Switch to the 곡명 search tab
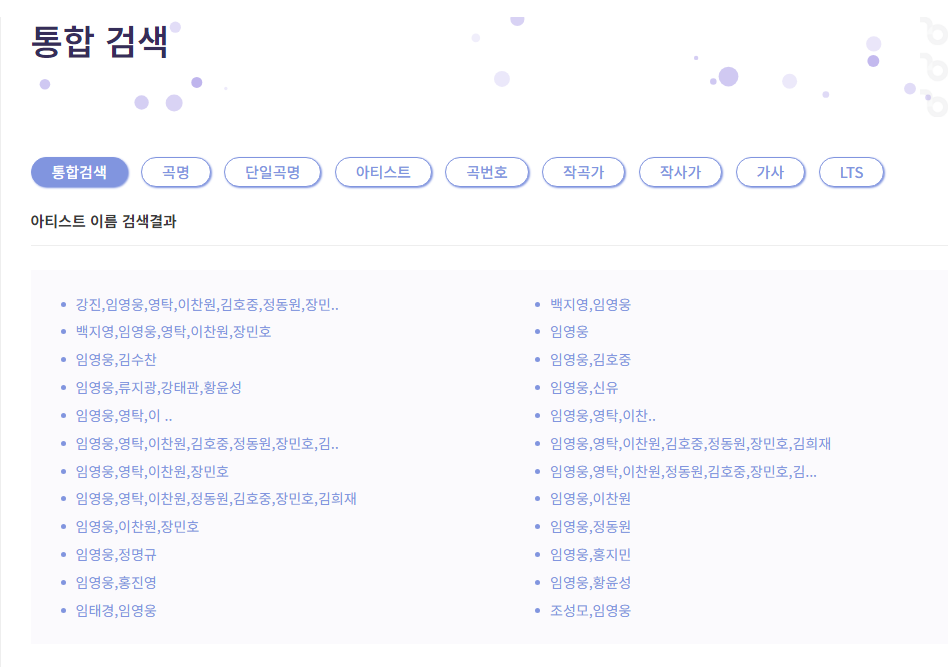Image resolution: width=948 pixels, height=667 pixels. (175, 172)
